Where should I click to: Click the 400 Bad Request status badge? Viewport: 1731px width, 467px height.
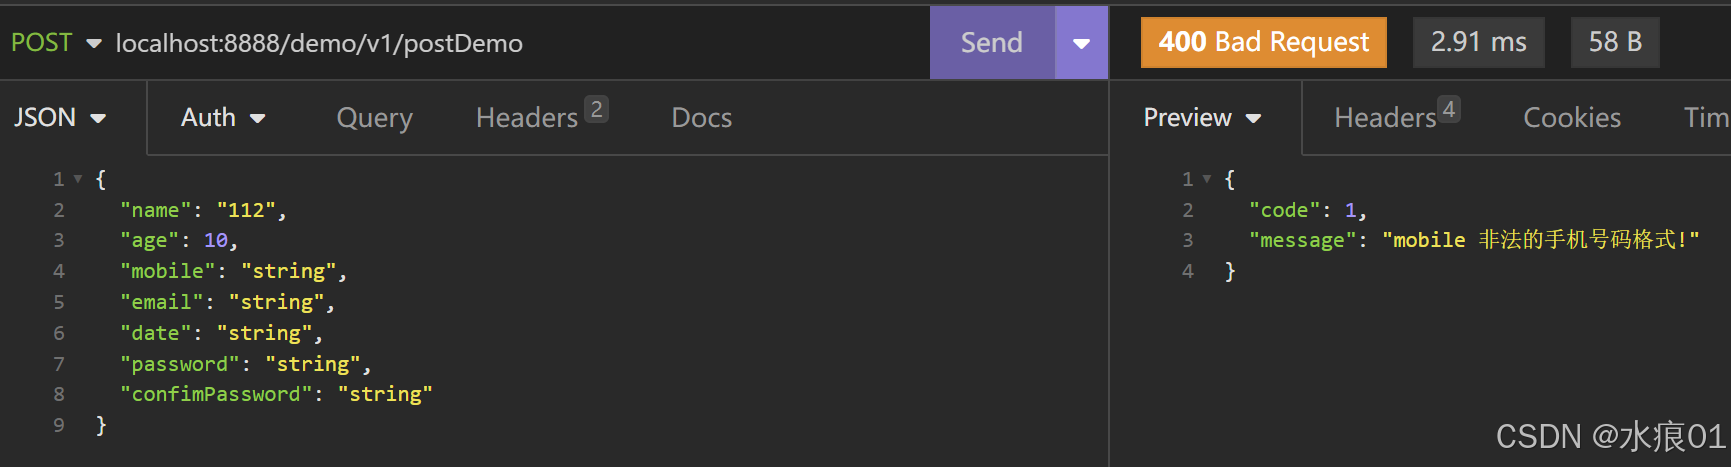[x=1264, y=42]
